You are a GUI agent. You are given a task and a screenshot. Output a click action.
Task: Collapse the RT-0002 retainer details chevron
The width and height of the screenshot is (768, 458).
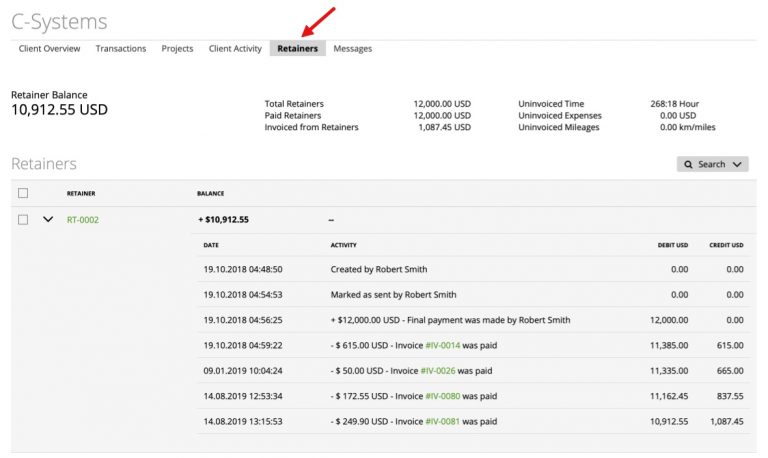[48, 219]
